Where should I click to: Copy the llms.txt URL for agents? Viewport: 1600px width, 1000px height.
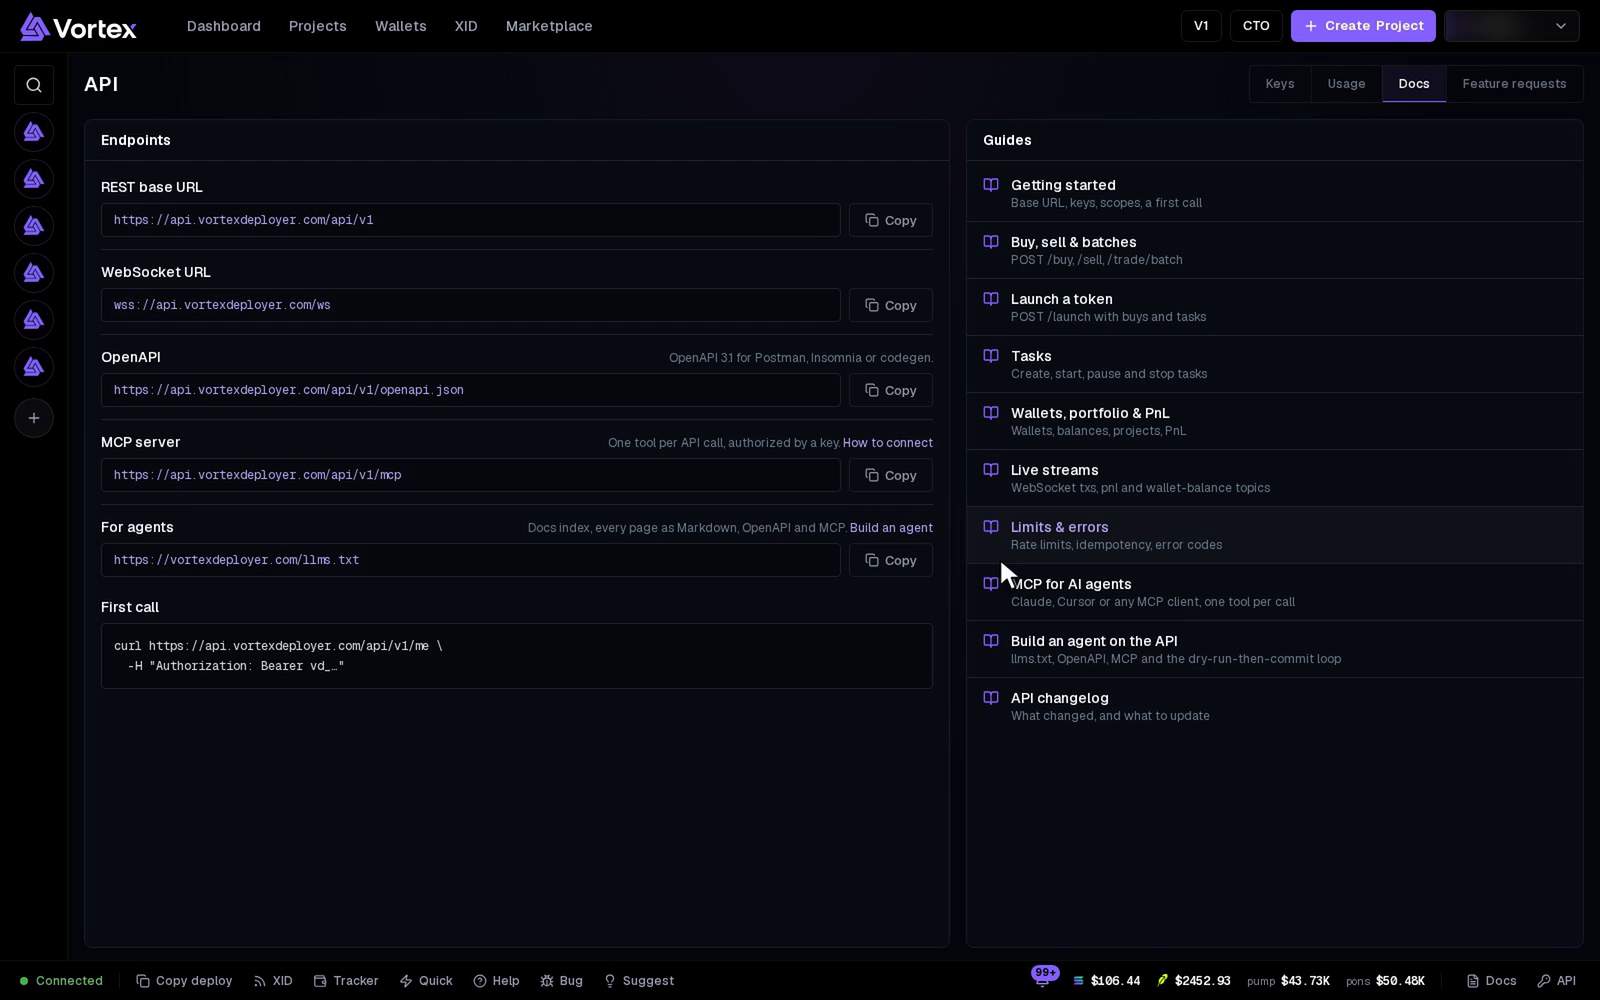(x=891, y=560)
